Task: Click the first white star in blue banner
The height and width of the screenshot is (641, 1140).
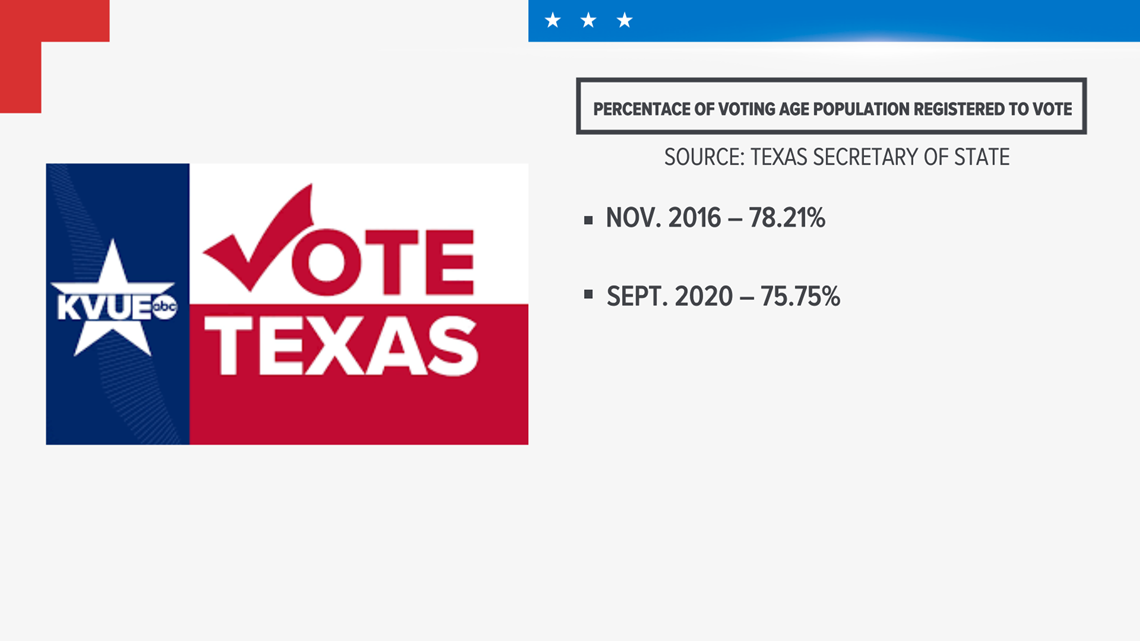Action: coord(553,20)
